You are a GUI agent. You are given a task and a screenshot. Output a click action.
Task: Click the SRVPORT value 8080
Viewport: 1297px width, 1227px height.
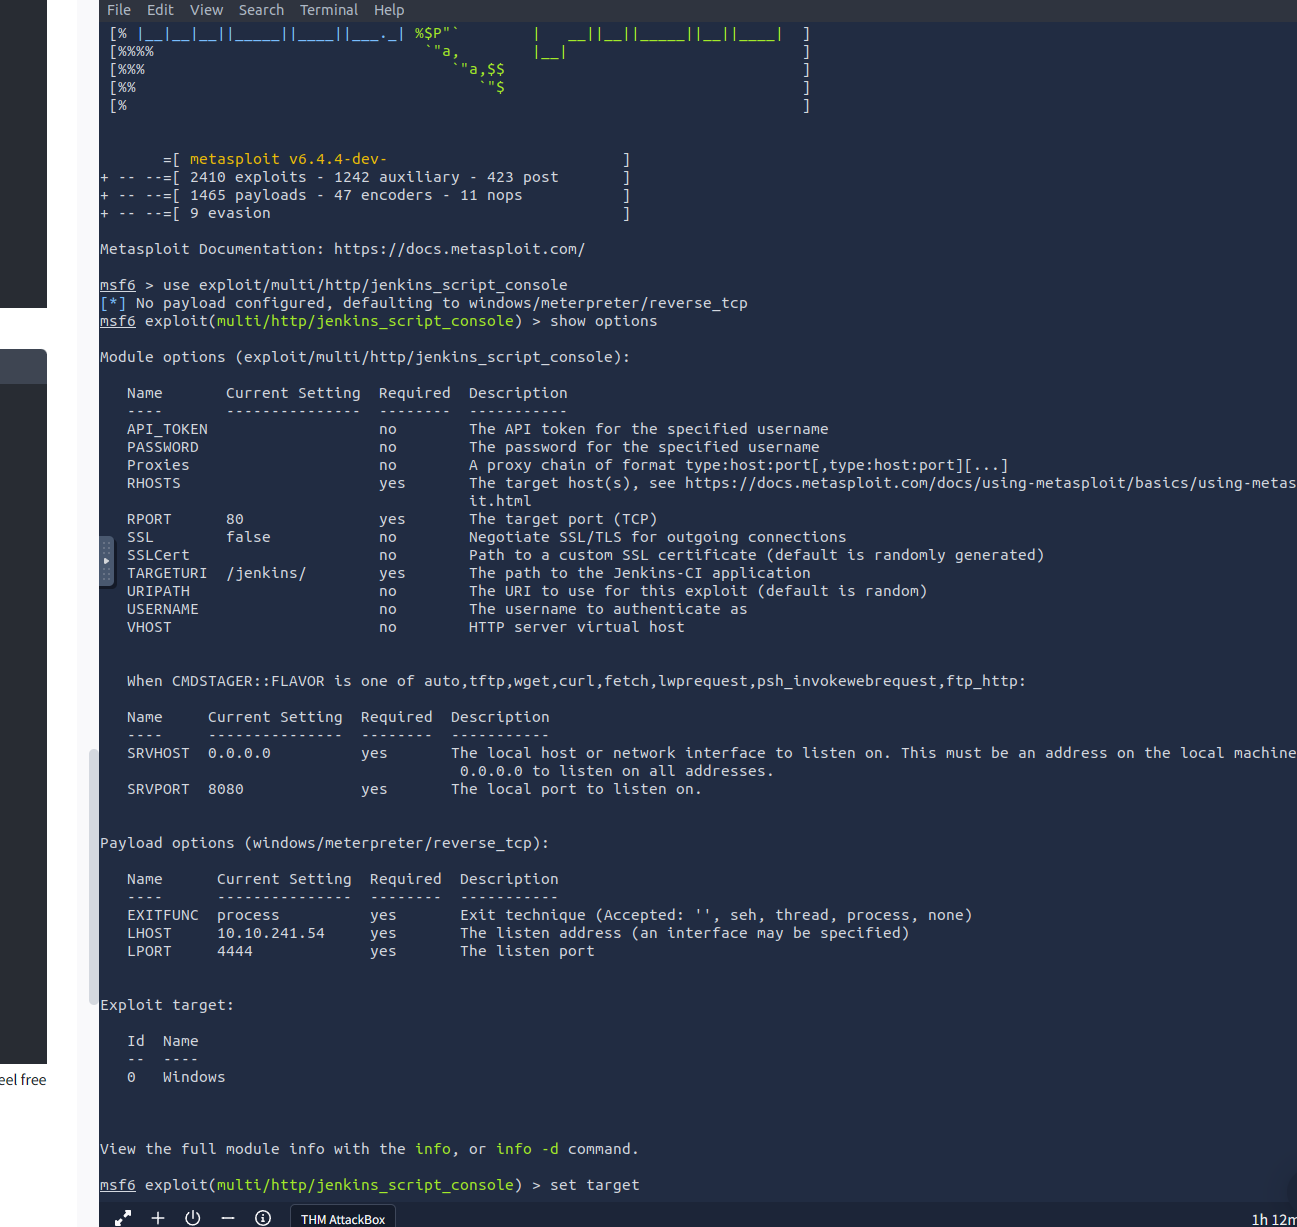[x=226, y=789]
